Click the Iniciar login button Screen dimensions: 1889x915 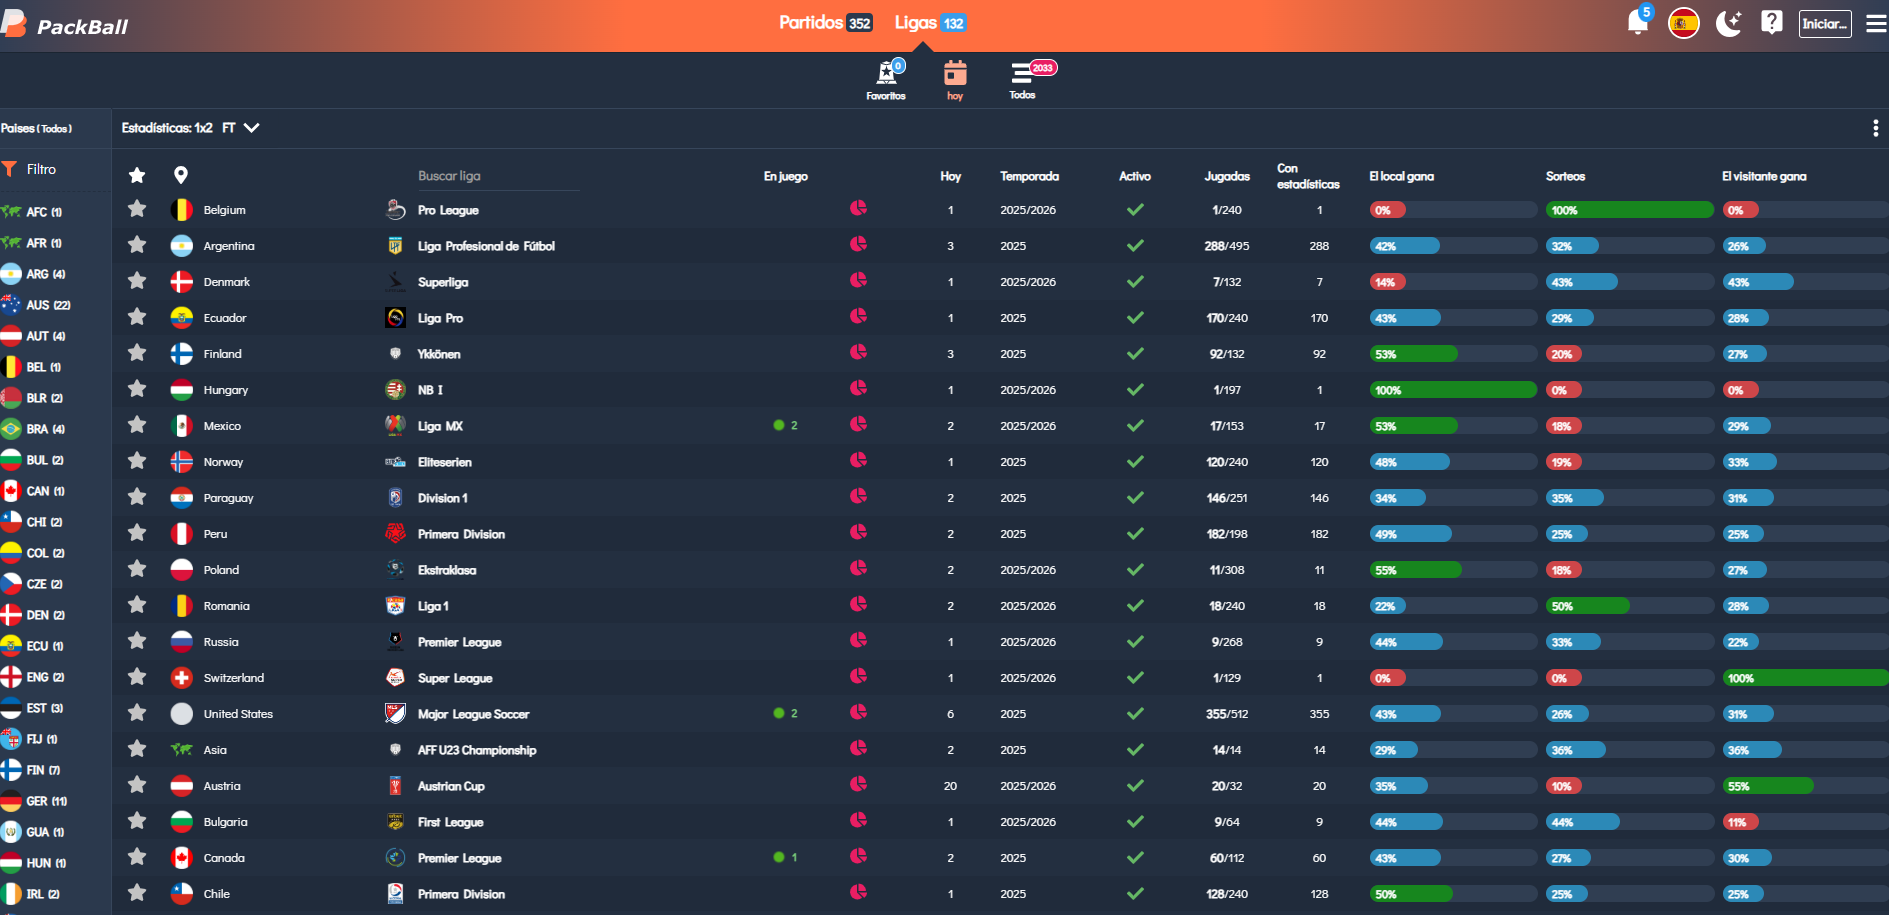click(1825, 23)
